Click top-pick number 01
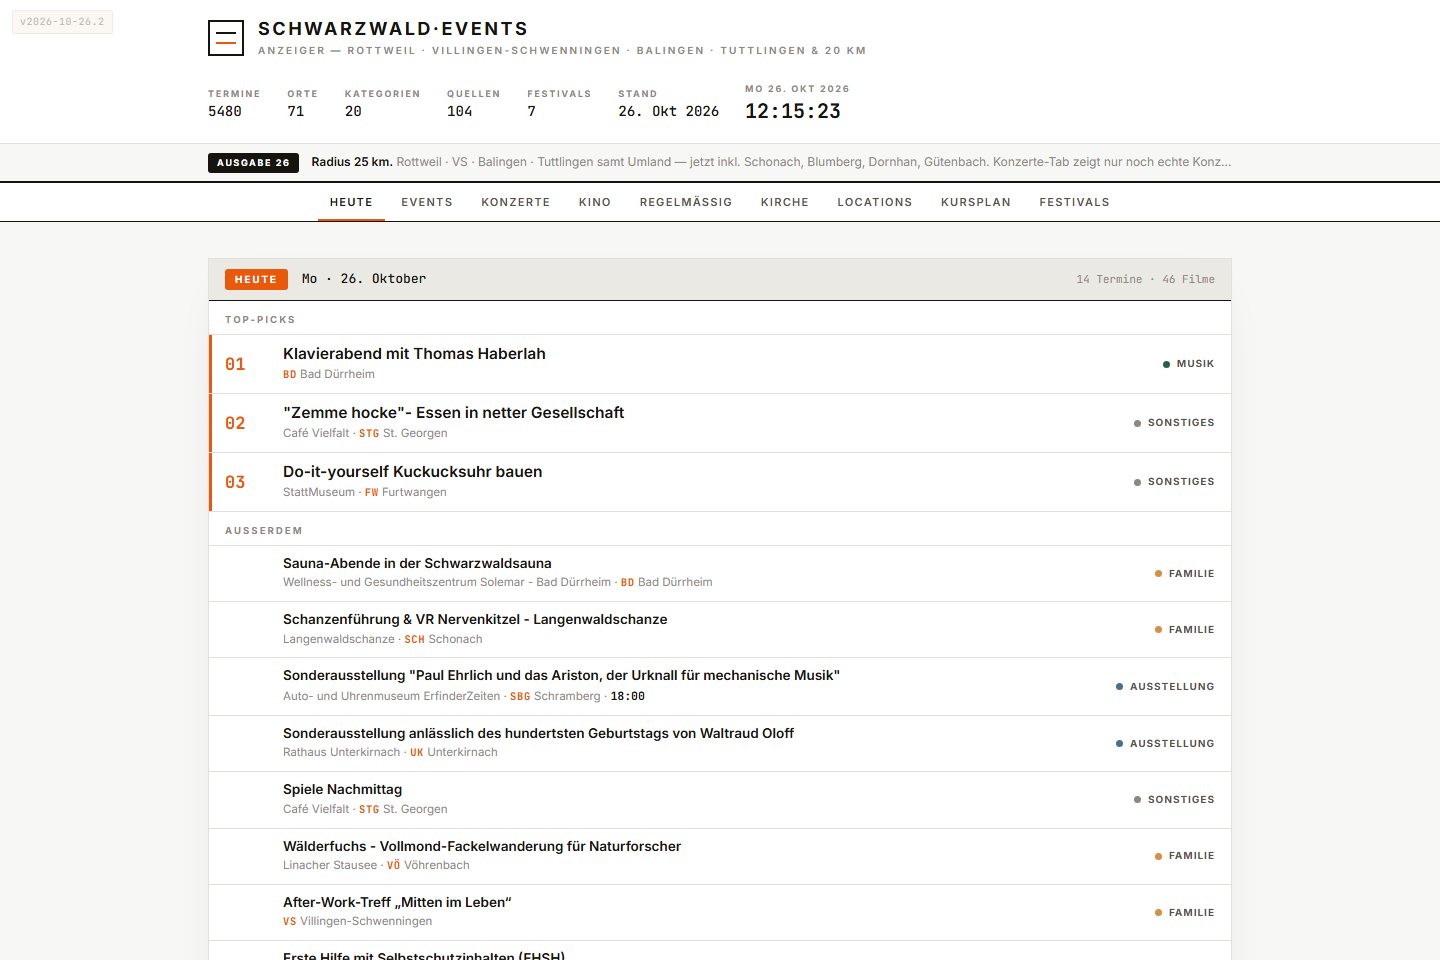The width and height of the screenshot is (1440, 960). pyautogui.click(x=235, y=364)
